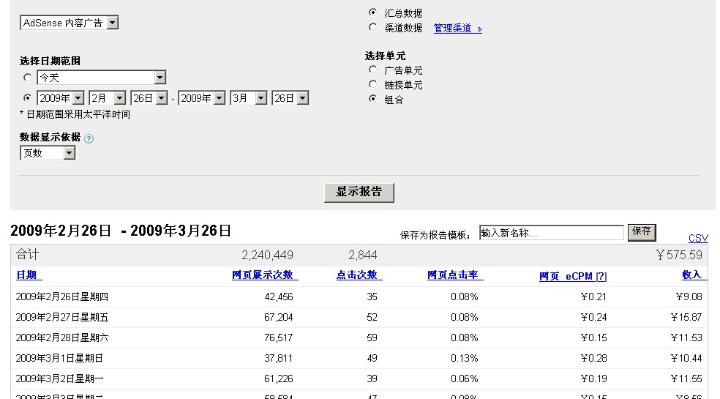Click the 合计 totals row label

[x=28, y=254]
